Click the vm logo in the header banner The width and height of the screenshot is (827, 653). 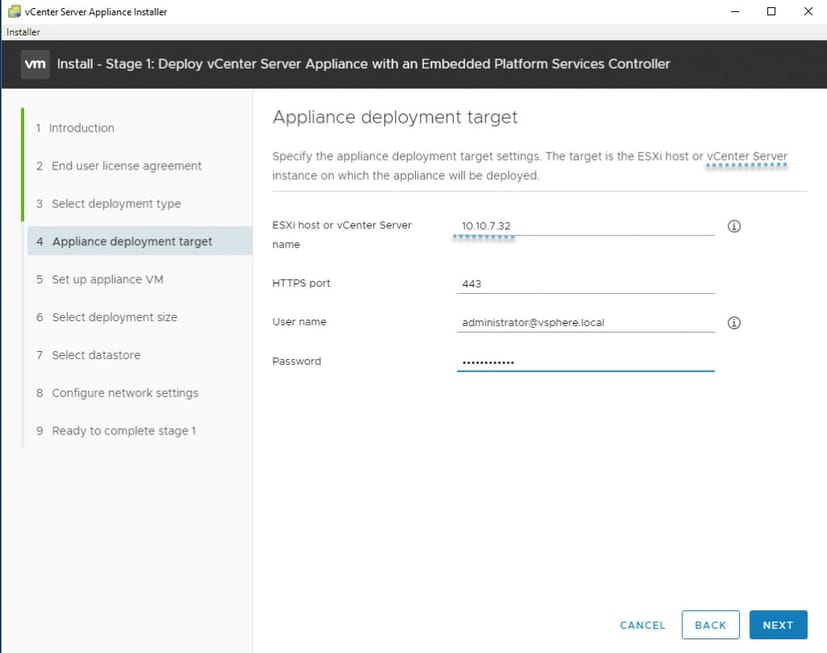point(35,63)
